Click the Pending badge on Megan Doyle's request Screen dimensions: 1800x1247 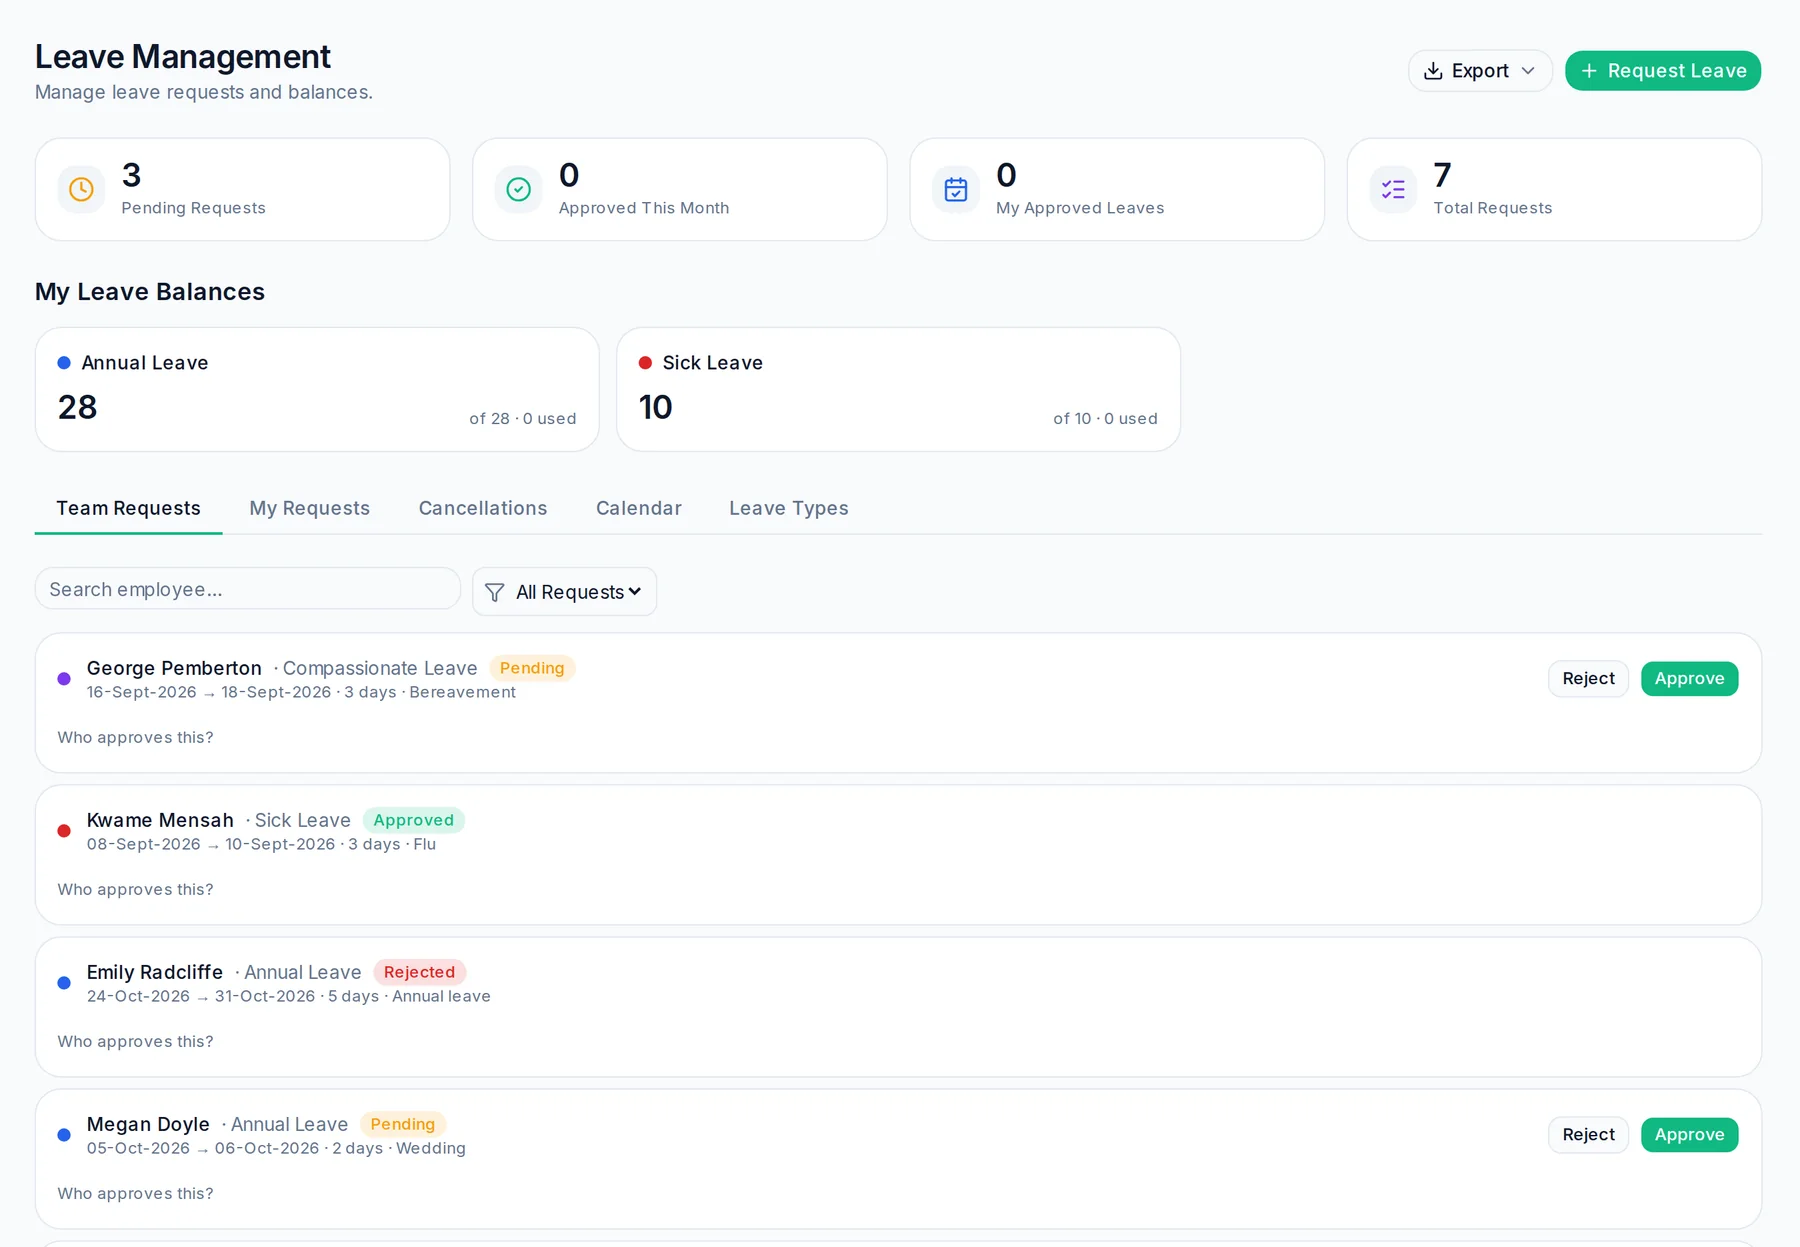[x=402, y=1124]
